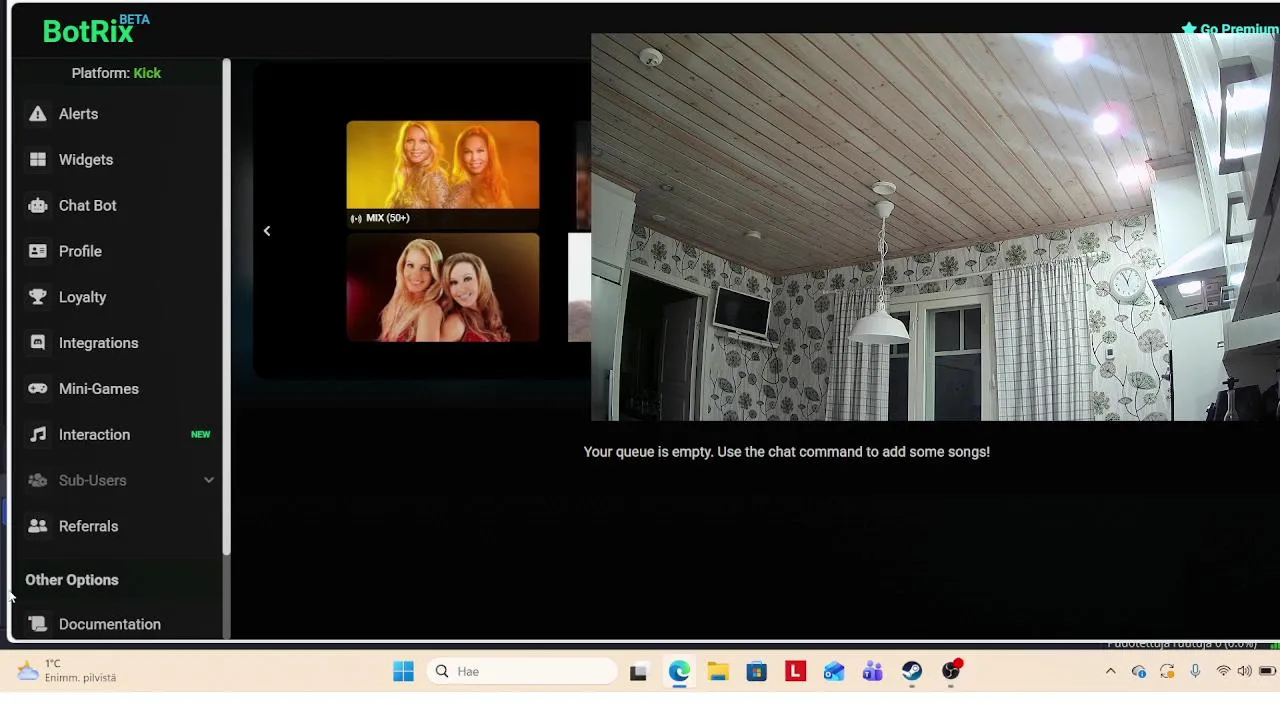Click the Interaction music note icon
The width and height of the screenshot is (1280, 720).
click(38, 435)
